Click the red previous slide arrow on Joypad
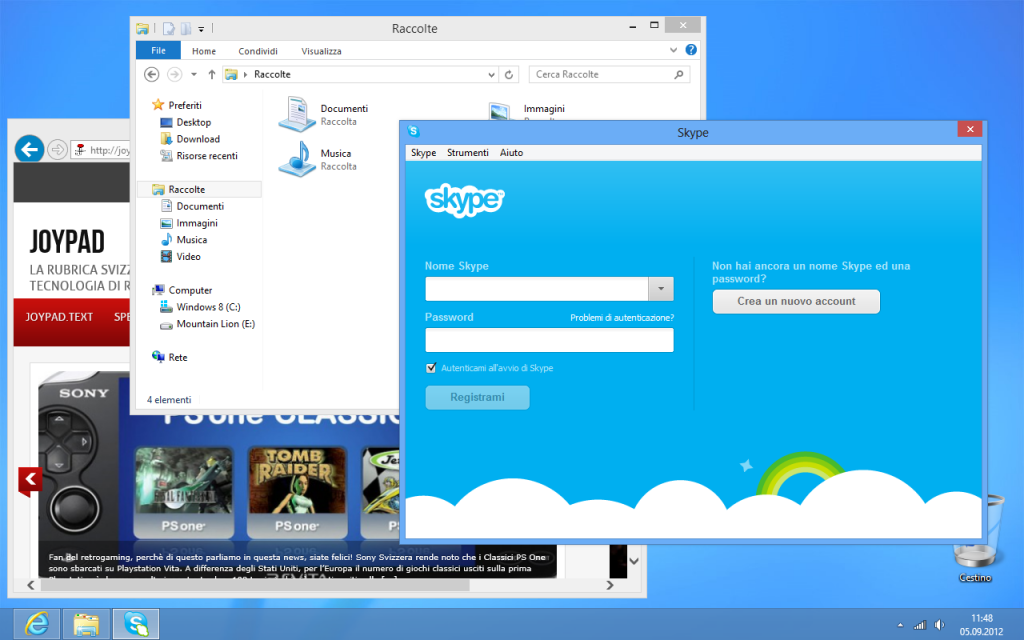Image resolution: width=1024 pixels, height=640 pixels. pyautogui.click(x=30, y=481)
